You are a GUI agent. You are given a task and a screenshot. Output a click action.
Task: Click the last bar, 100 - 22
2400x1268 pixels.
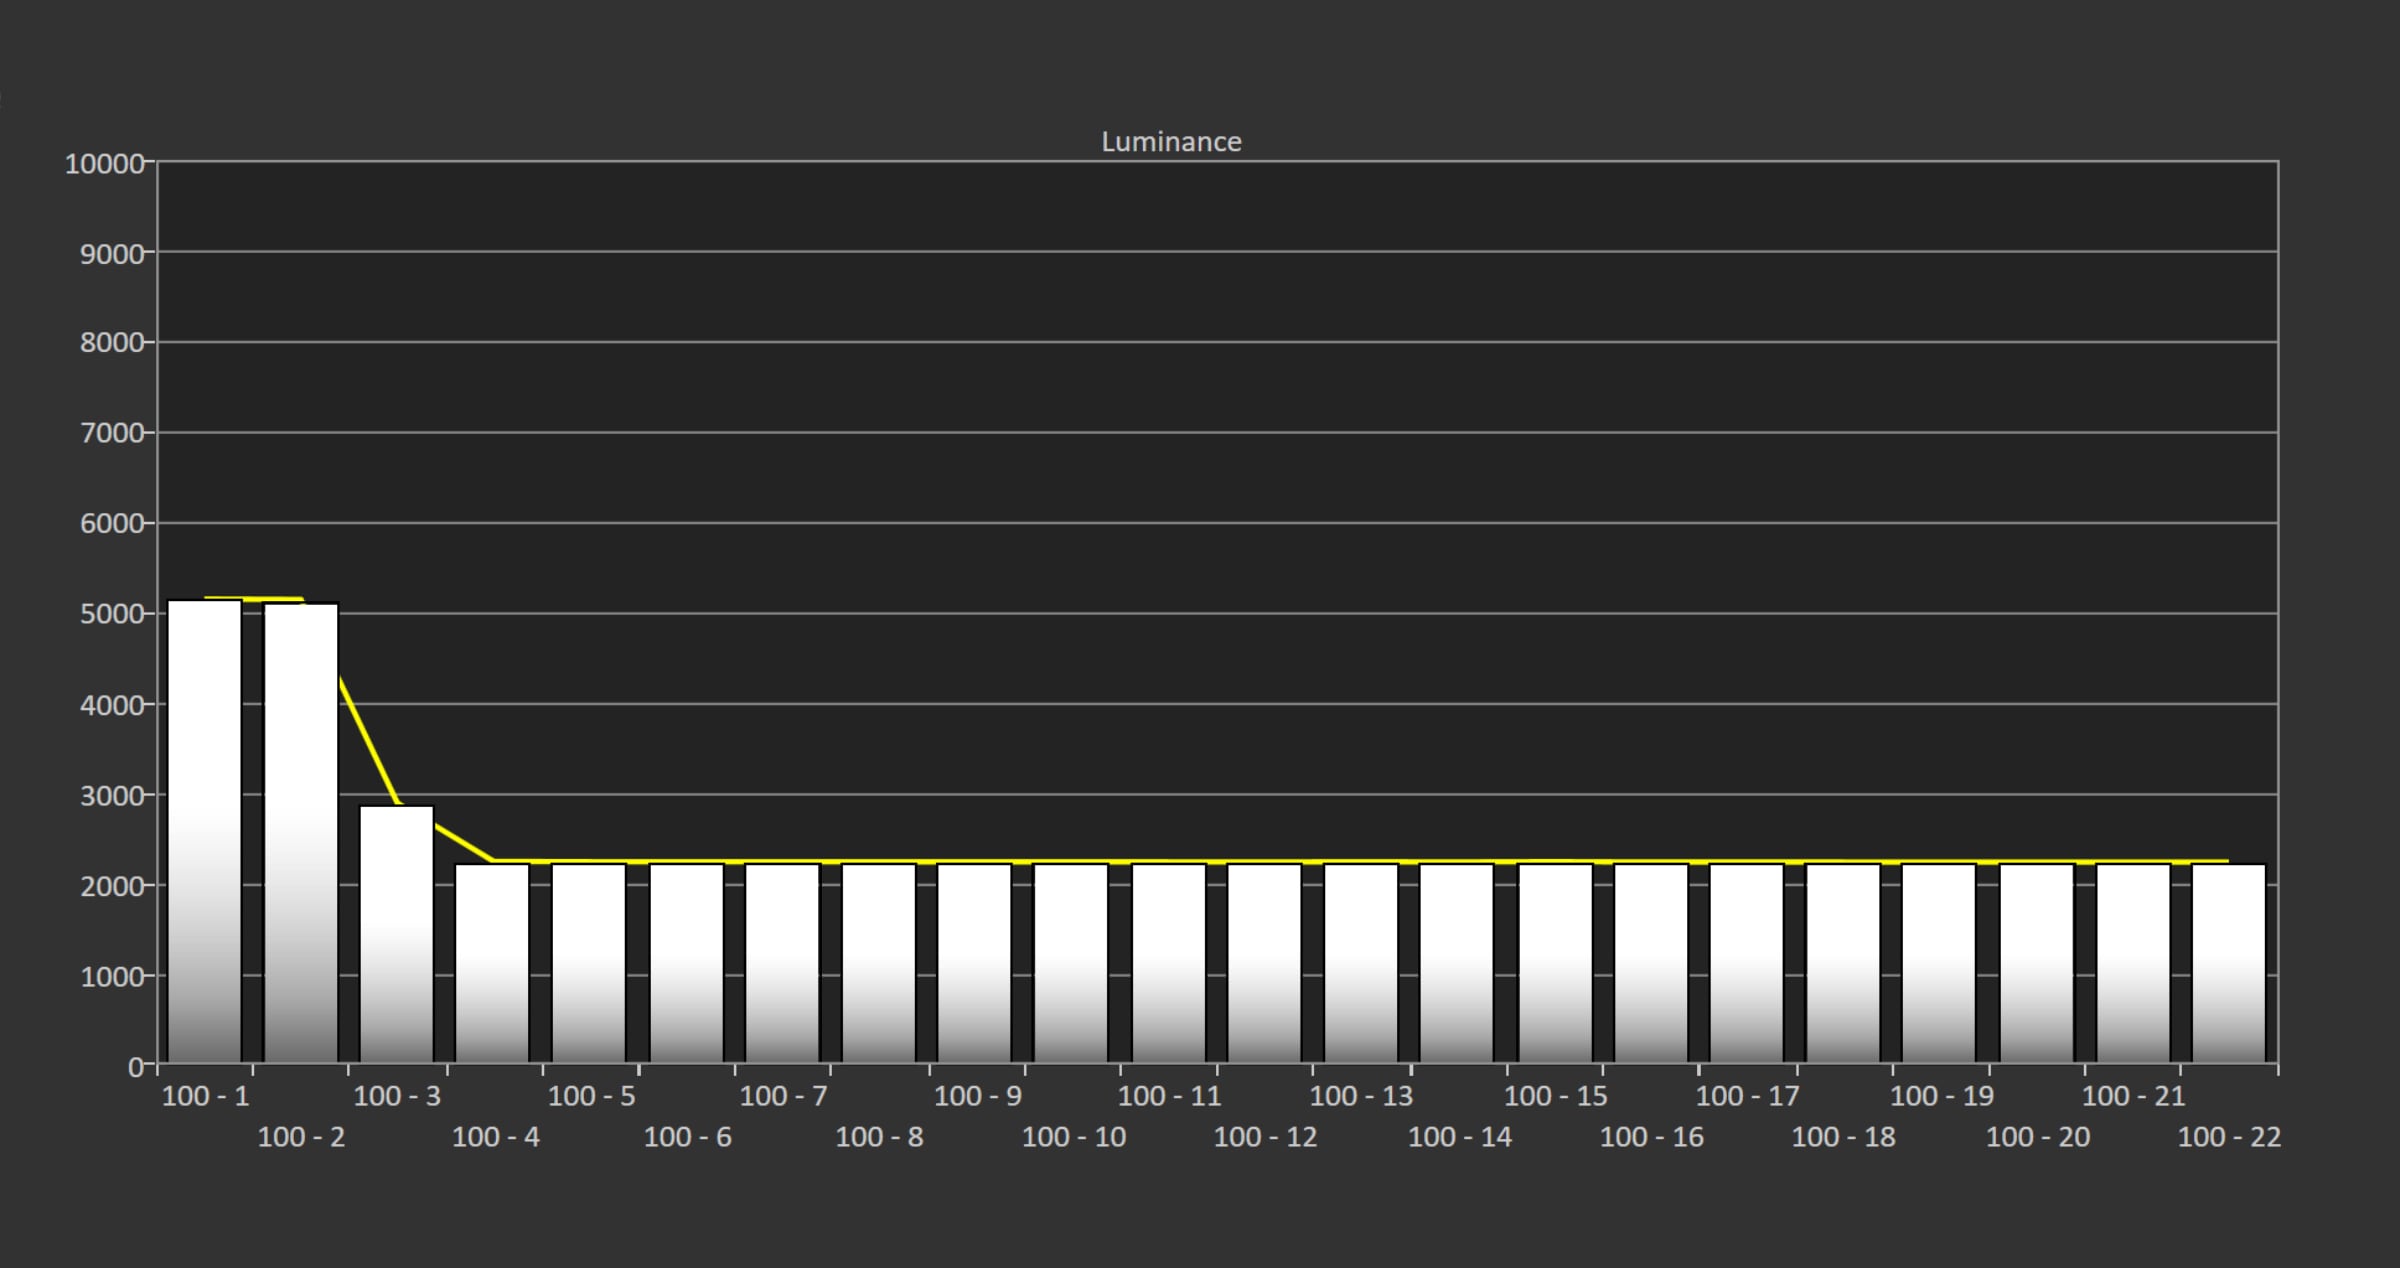tap(2229, 963)
